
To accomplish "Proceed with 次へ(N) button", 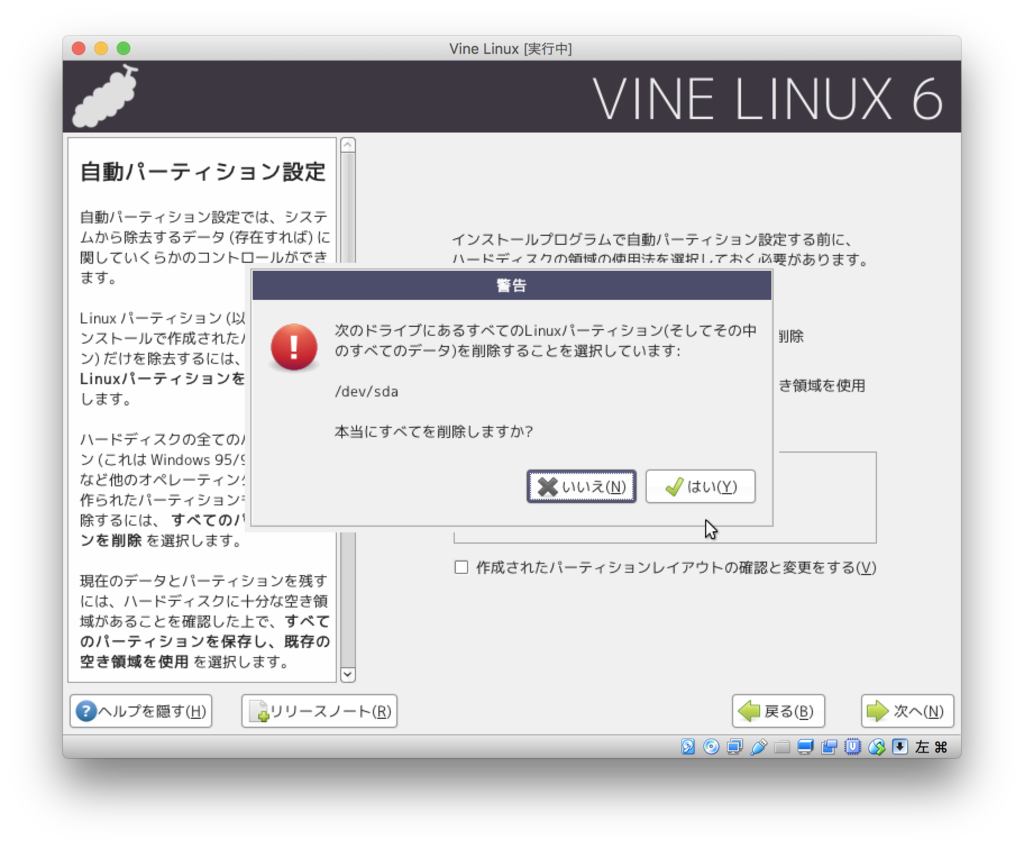I will [x=907, y=711].
